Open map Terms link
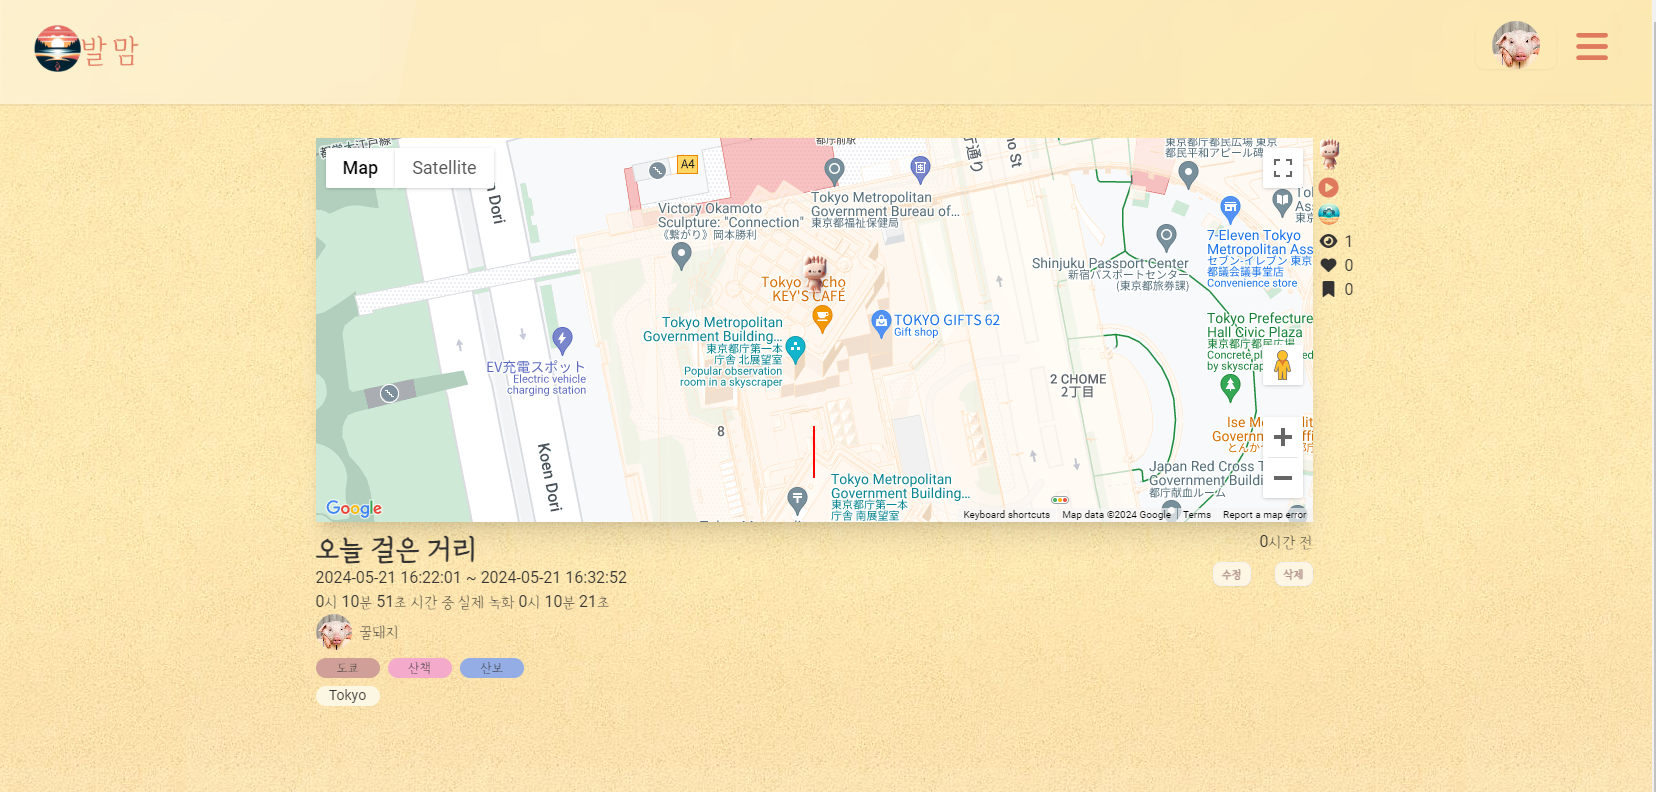1656x792 pixels. tap(1197, 515)
